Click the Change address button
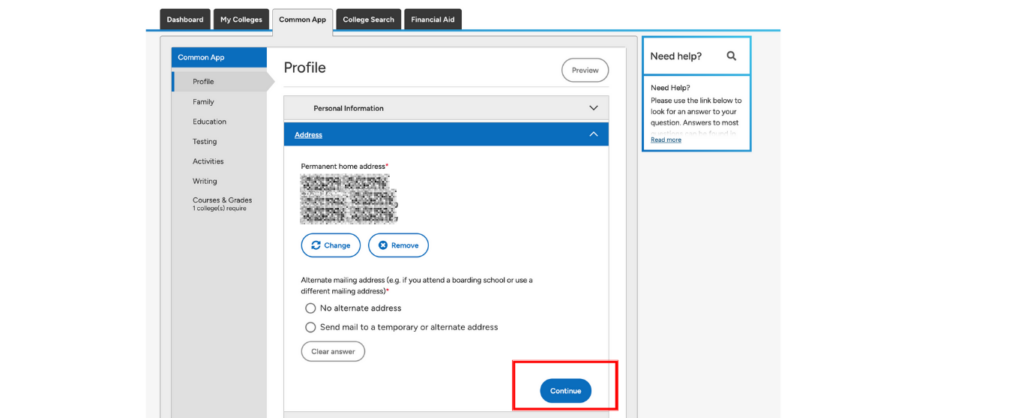1024x418 pixels. pyautogui.click(x=330, y=246)
